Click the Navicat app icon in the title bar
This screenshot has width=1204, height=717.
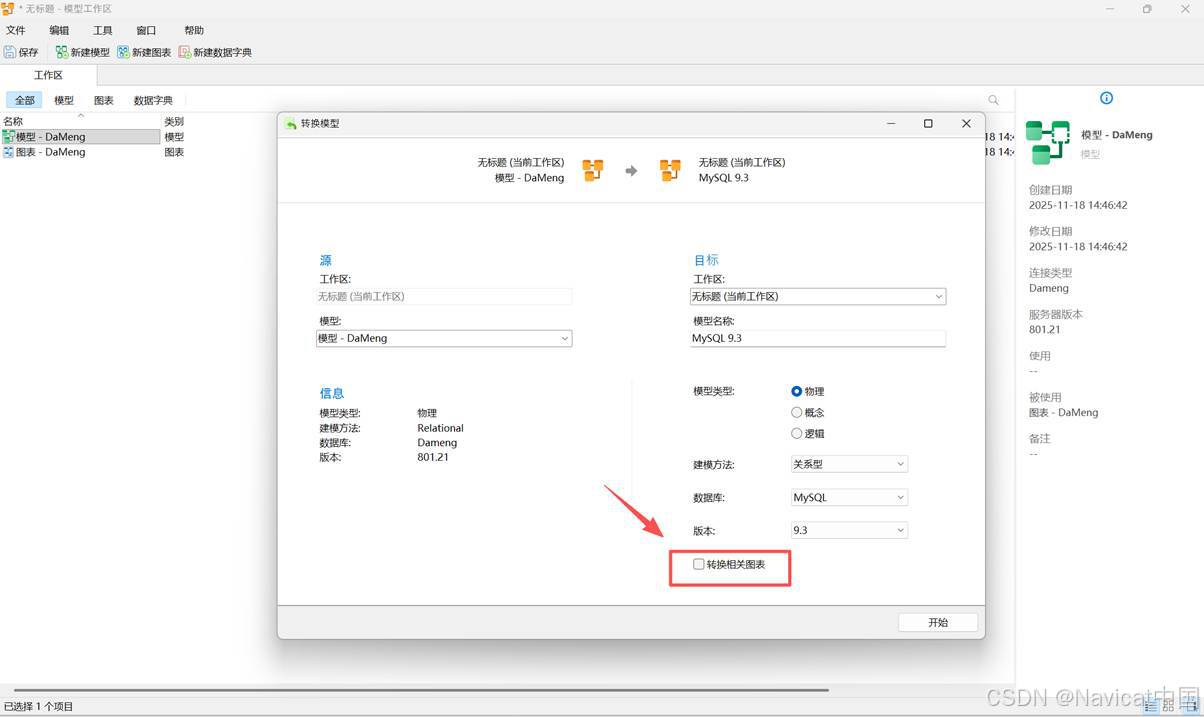pyautogui.click(x=8, y=9)
